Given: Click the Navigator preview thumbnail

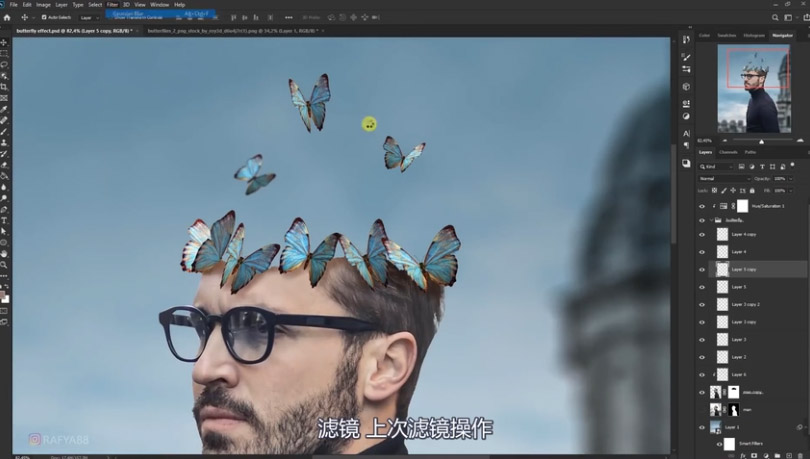Looking at the screenshot, I should 754,90.
